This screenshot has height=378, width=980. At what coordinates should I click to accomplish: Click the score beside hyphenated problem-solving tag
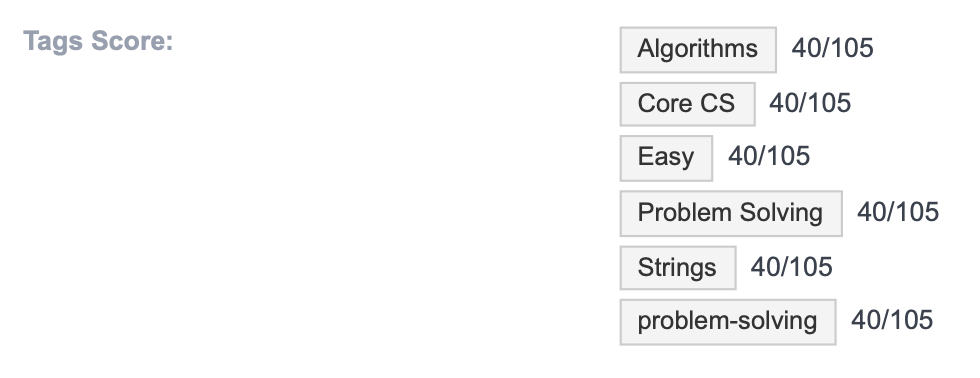(892, 320)
